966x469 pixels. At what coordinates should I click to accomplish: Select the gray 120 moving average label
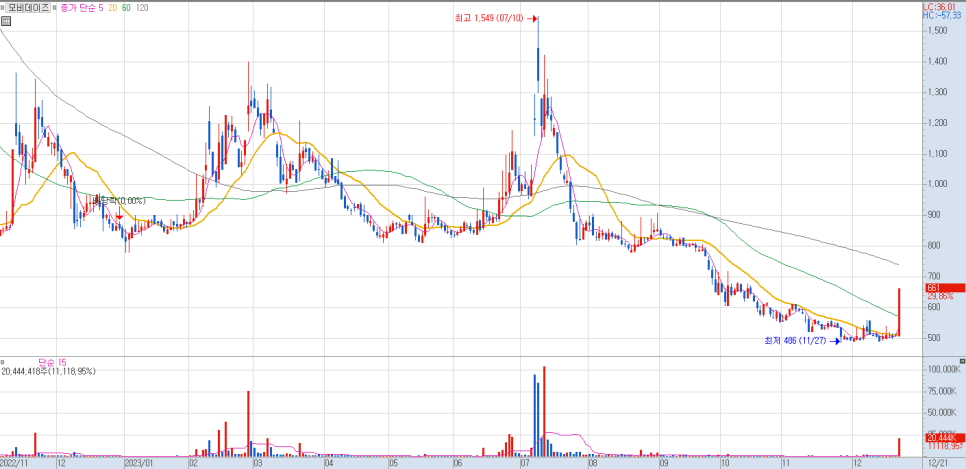pos(142,8)
